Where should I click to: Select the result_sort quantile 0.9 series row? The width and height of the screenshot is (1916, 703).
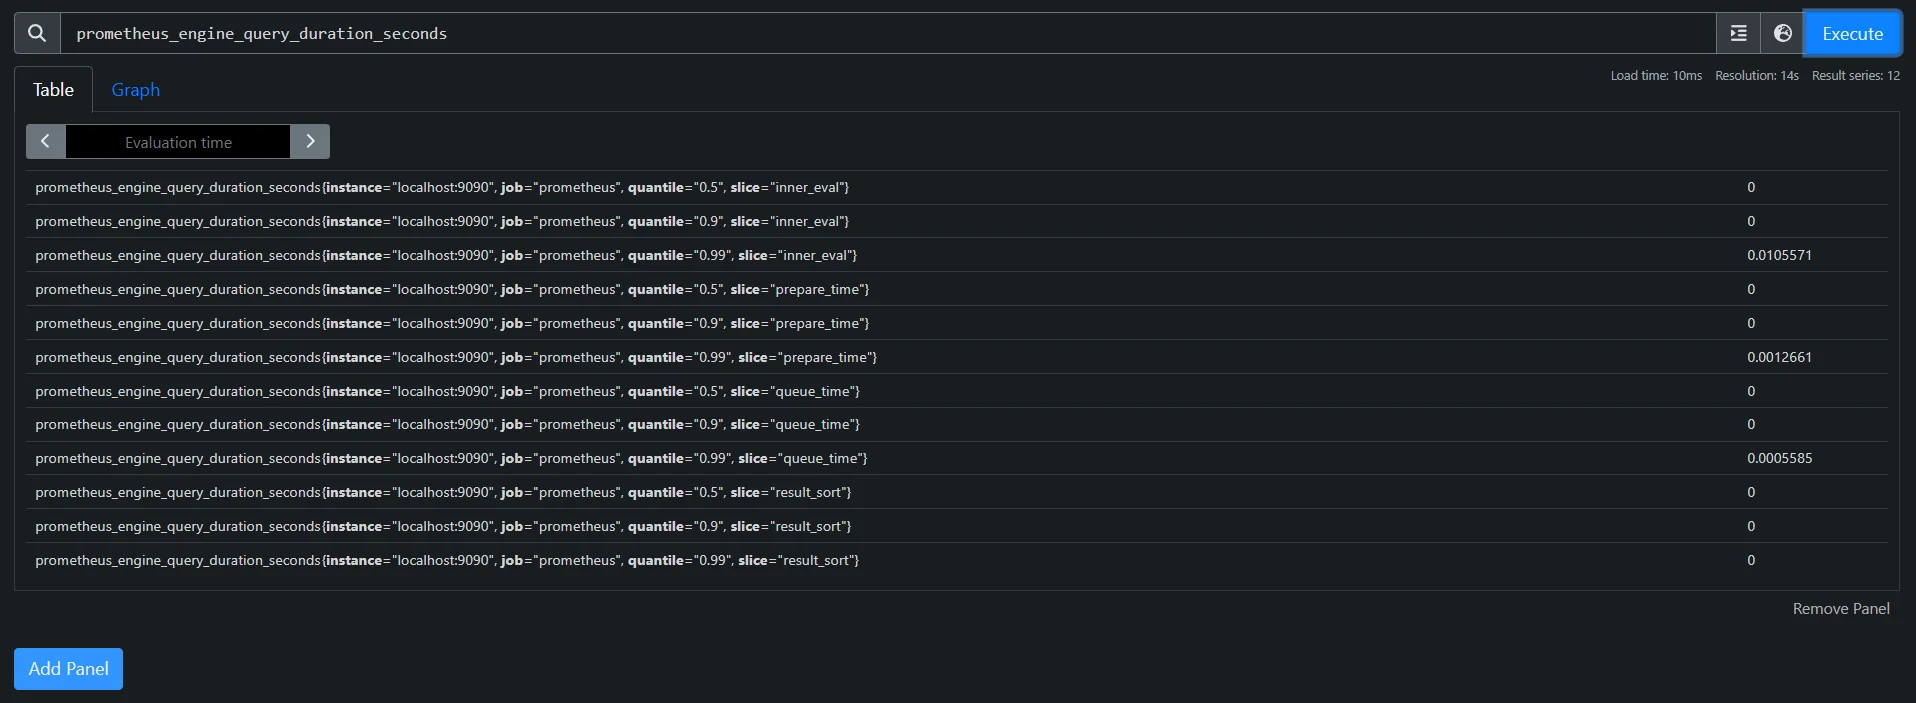pos(443,526)
